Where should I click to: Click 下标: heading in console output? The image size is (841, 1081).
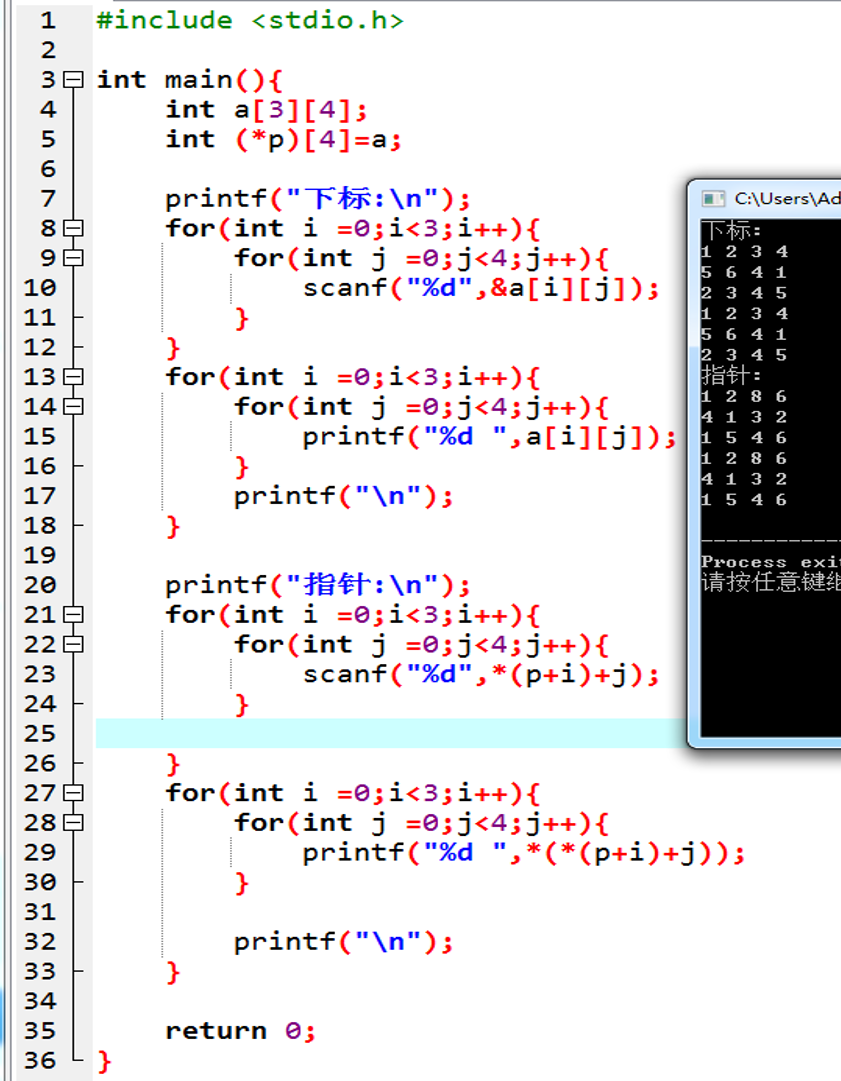pos(731,230)
